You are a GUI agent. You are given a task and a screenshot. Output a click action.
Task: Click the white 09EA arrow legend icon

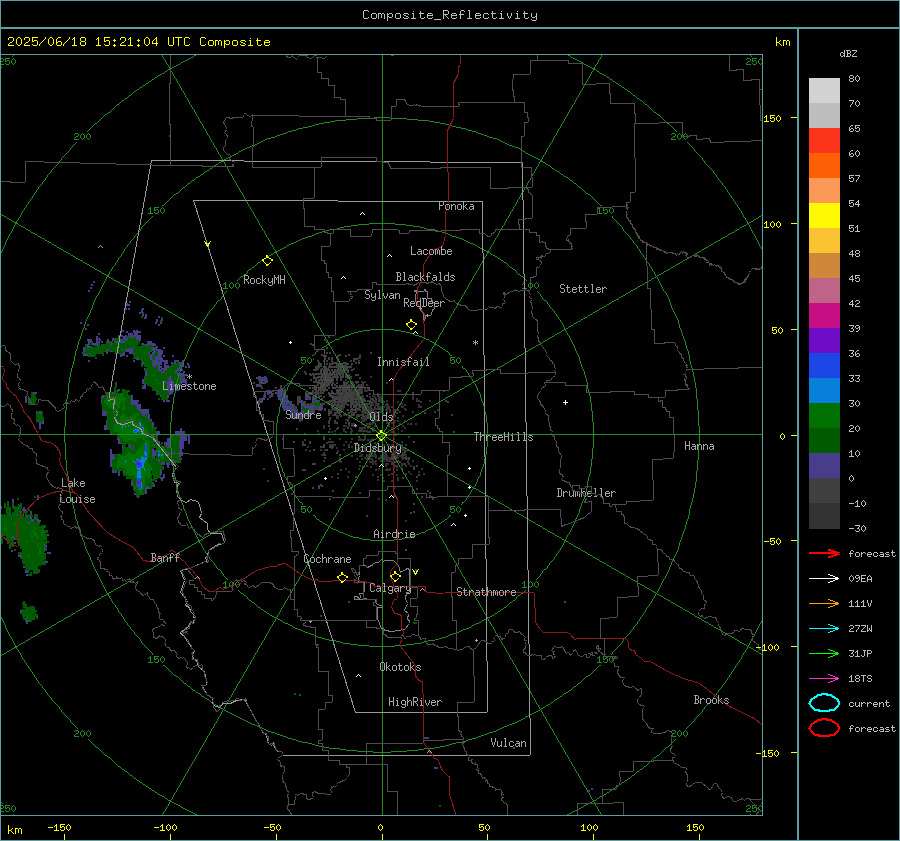pos(824,578)
